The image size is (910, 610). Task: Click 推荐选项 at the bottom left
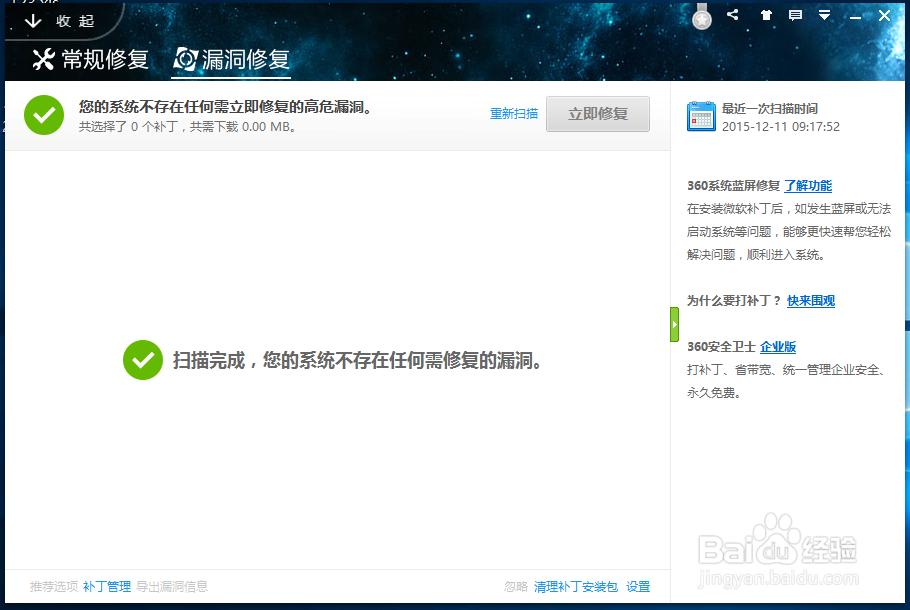(54, 587)
